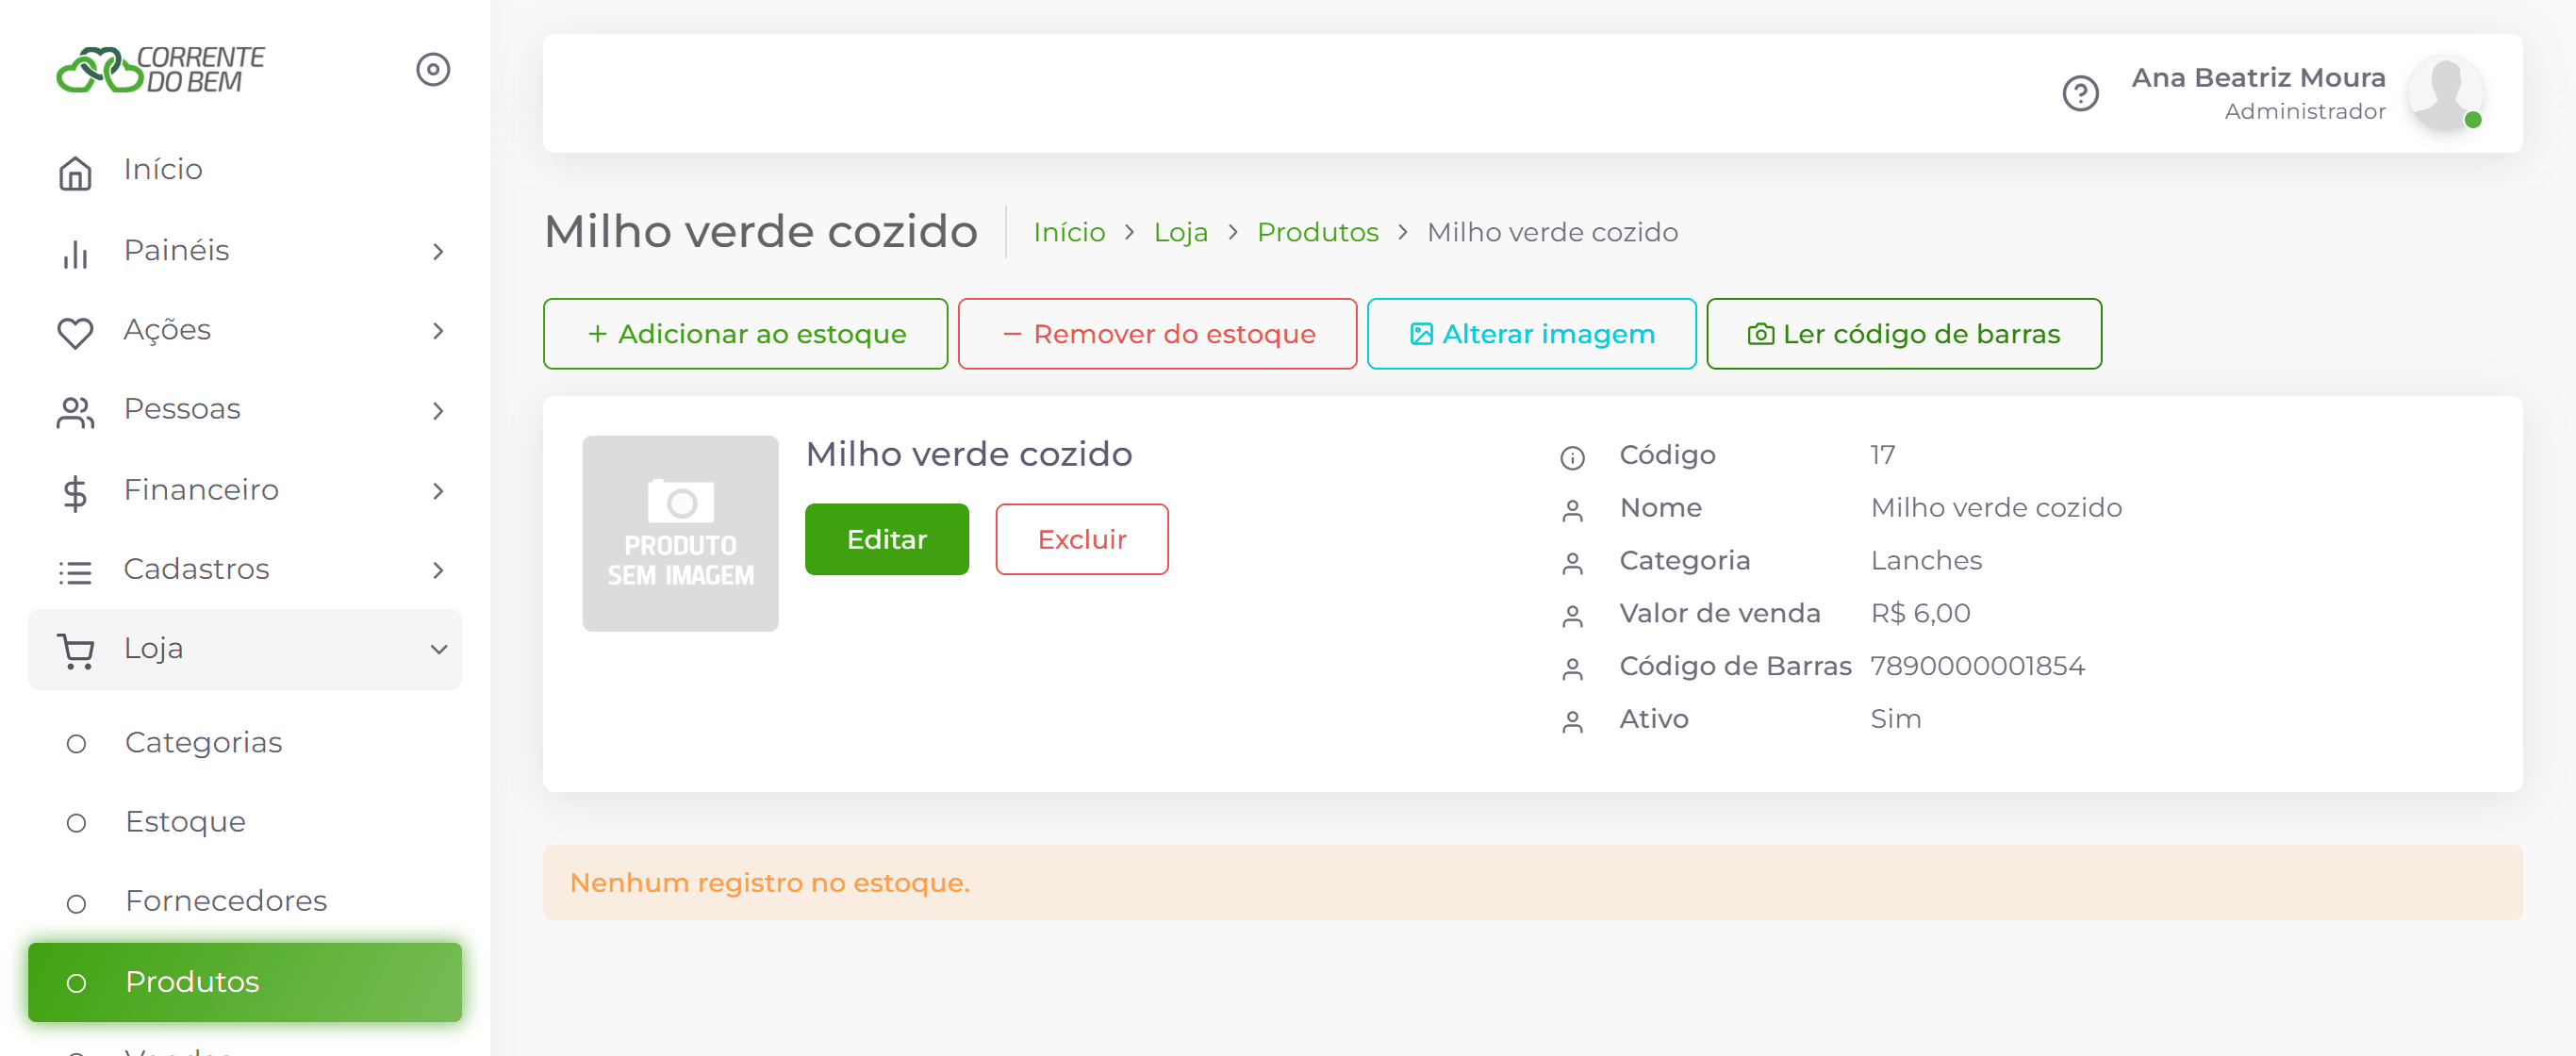
Task: Click Ler código de barras button
Action: coord(1903,333)
